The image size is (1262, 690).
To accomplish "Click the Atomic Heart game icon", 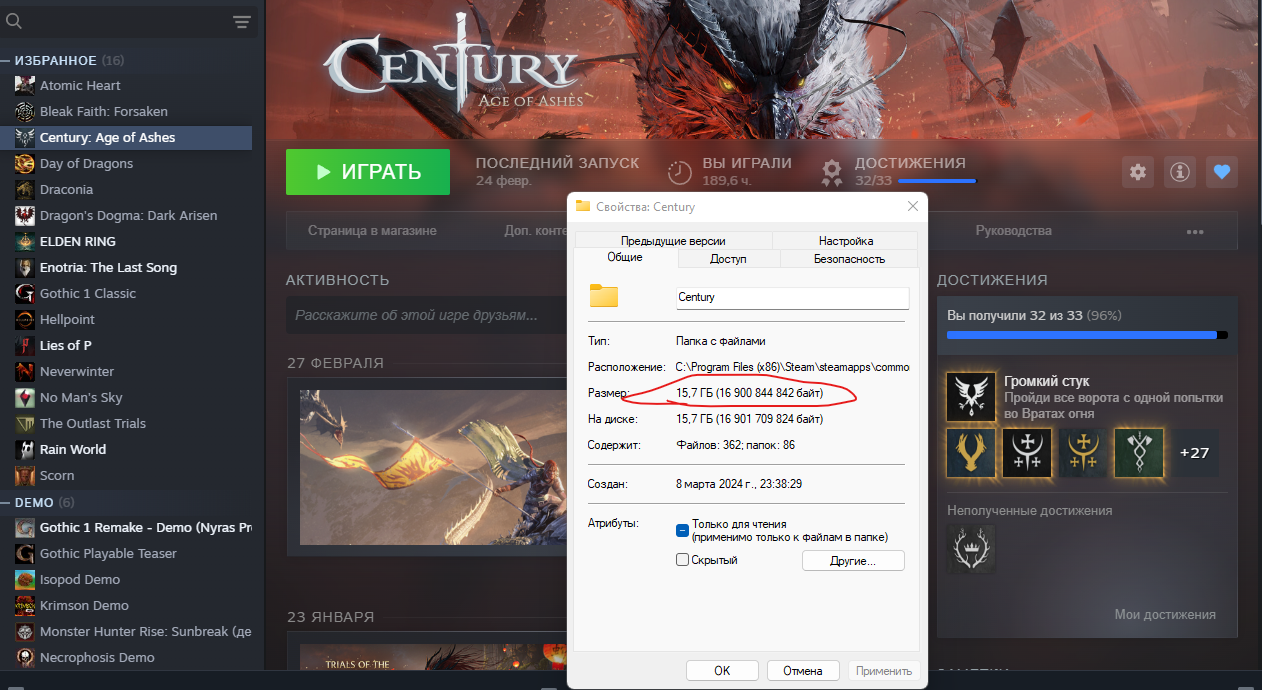I will (x=25, y=85).
